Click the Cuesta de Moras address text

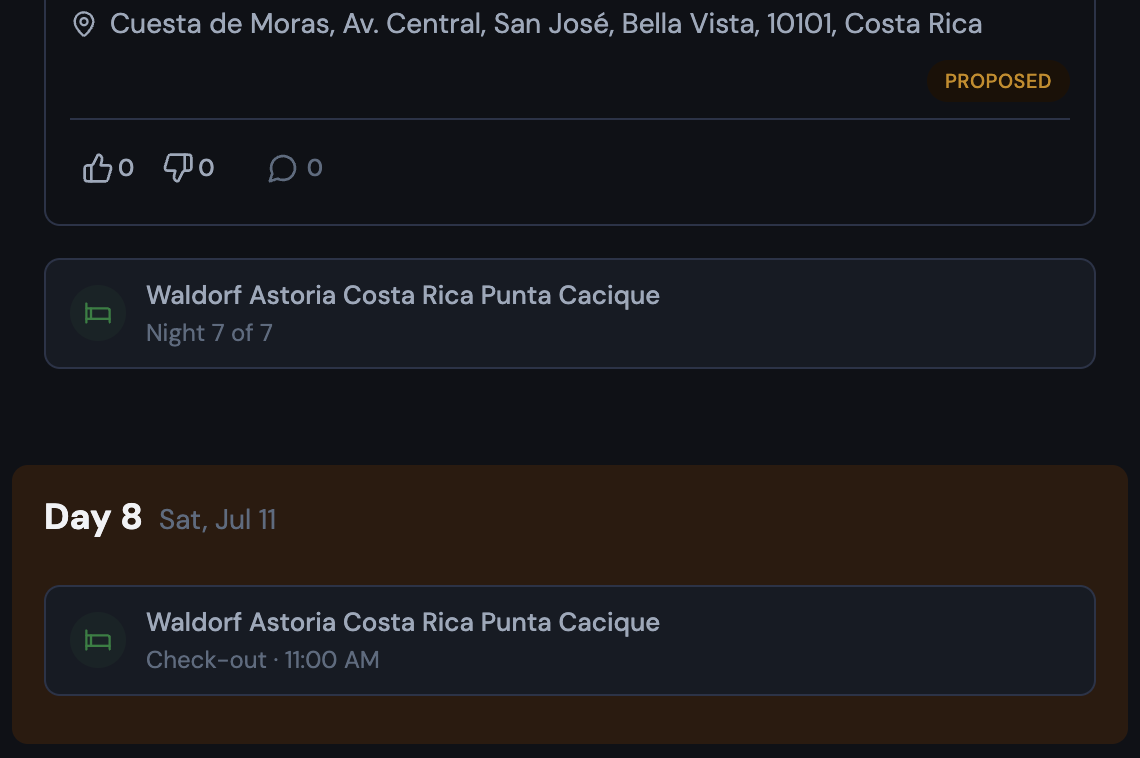tap(547, 22)
